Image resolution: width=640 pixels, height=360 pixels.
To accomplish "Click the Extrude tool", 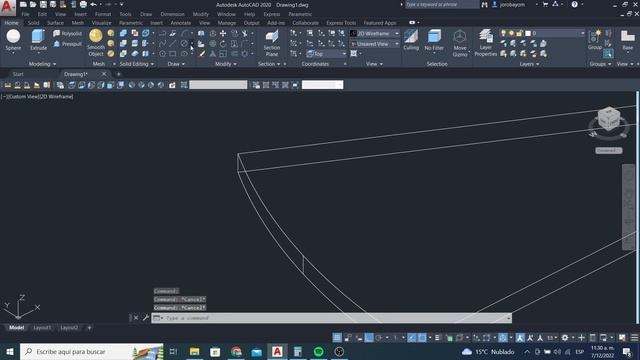I will [x=38, y=40].
